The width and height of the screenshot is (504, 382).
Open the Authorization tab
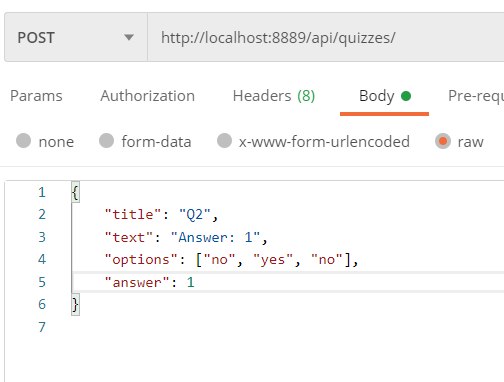click(148, 96)
